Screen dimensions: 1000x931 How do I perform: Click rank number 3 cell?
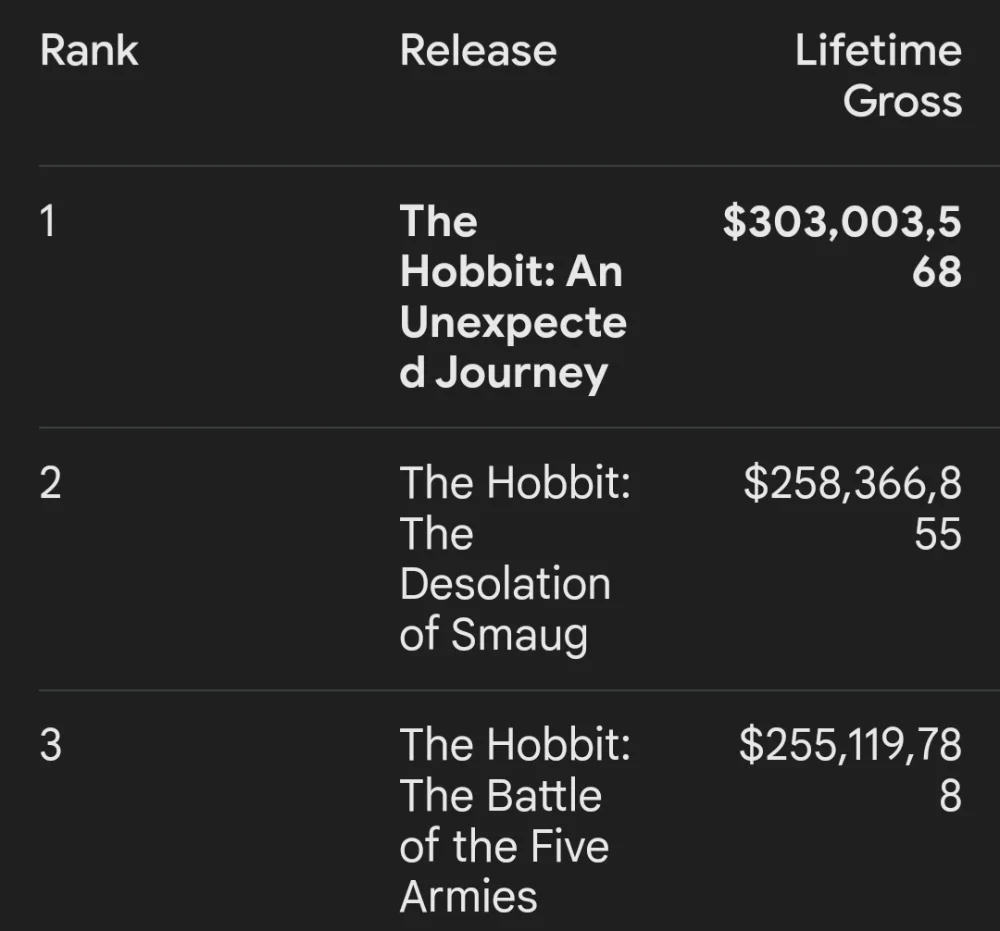[50, 744]
